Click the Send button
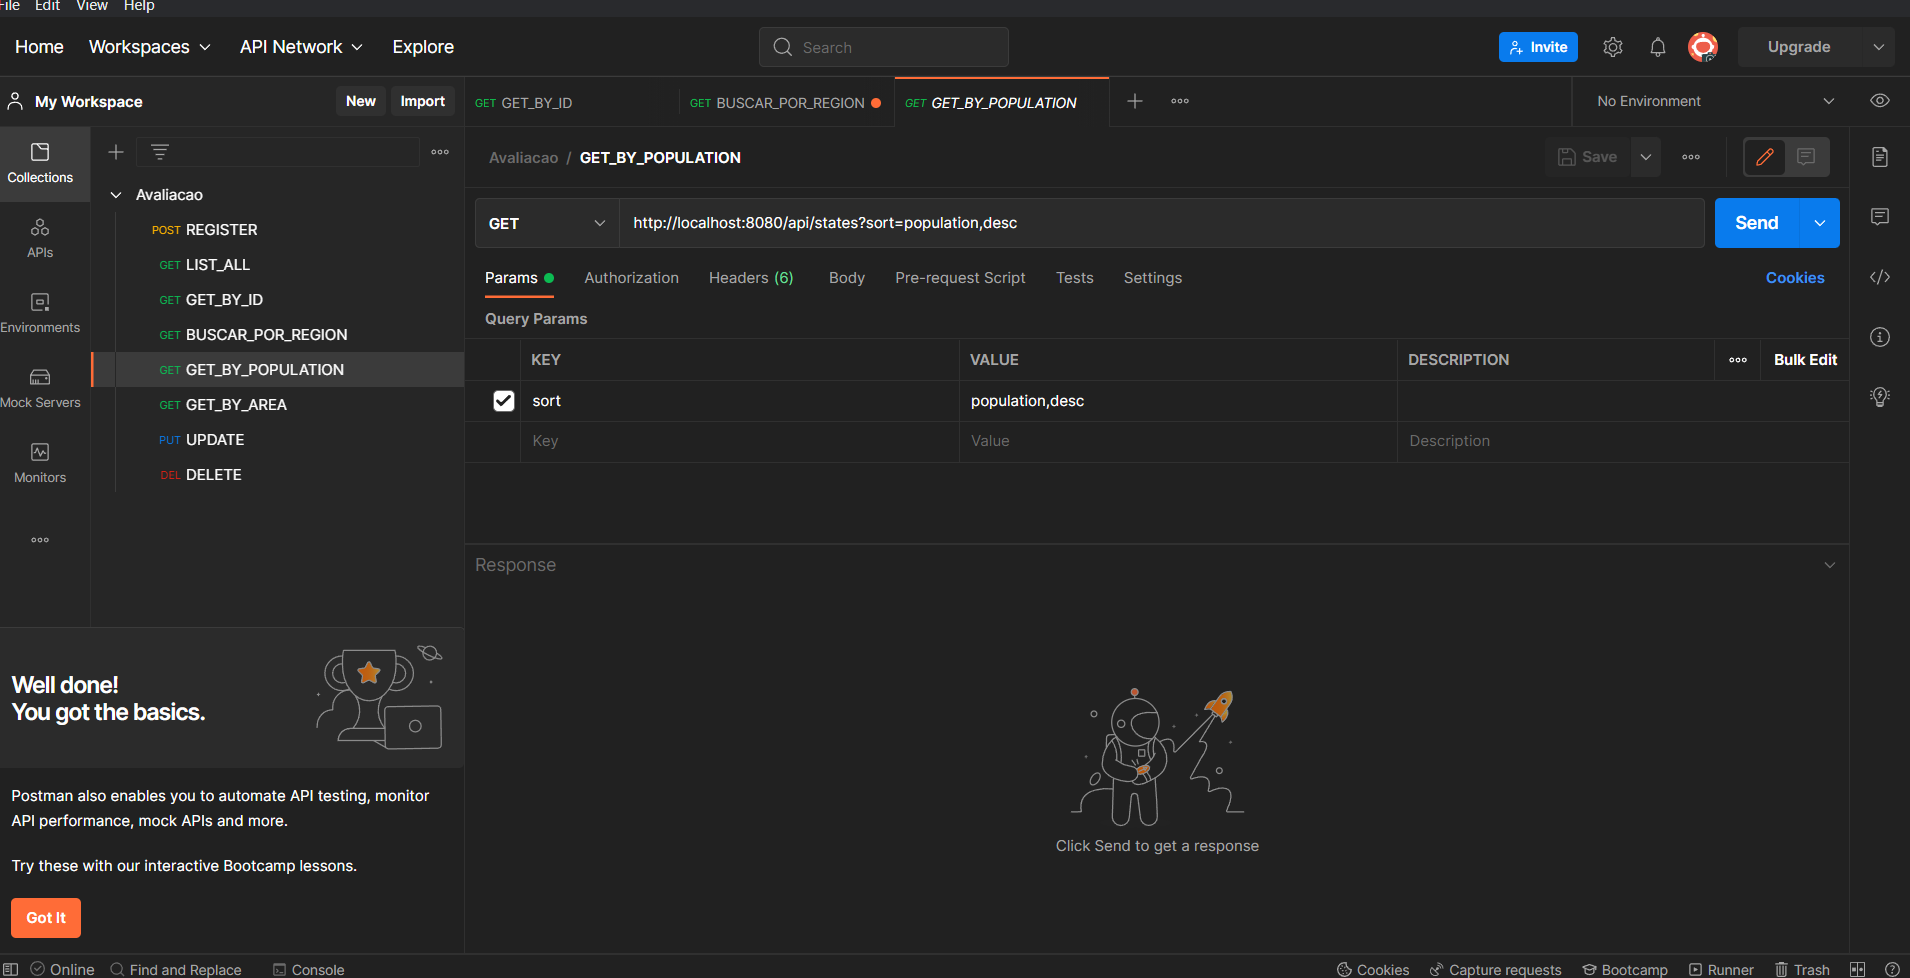Image resolution: width=1910 pixels, height=978 pixels. [1755, 222]
